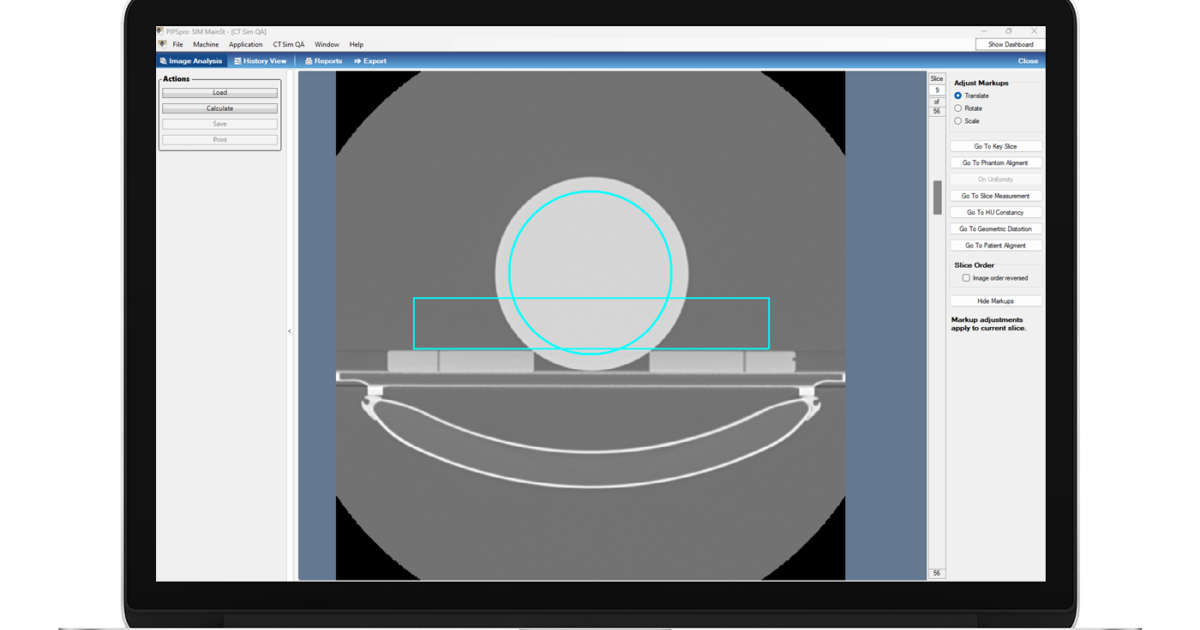Switch markup adjustment to Rotate
Screen dimensions: 1200x630
[x=959, y=108]
